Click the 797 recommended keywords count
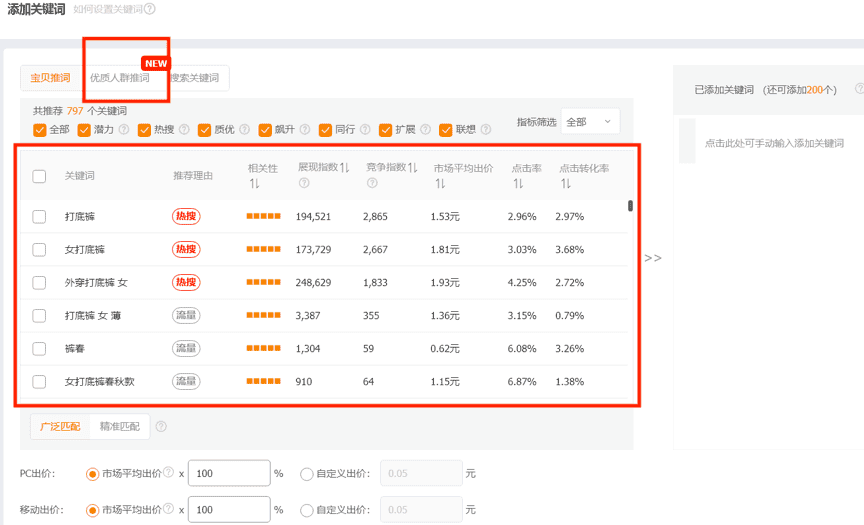Screen dimensions: 864x525 (75, 111)
